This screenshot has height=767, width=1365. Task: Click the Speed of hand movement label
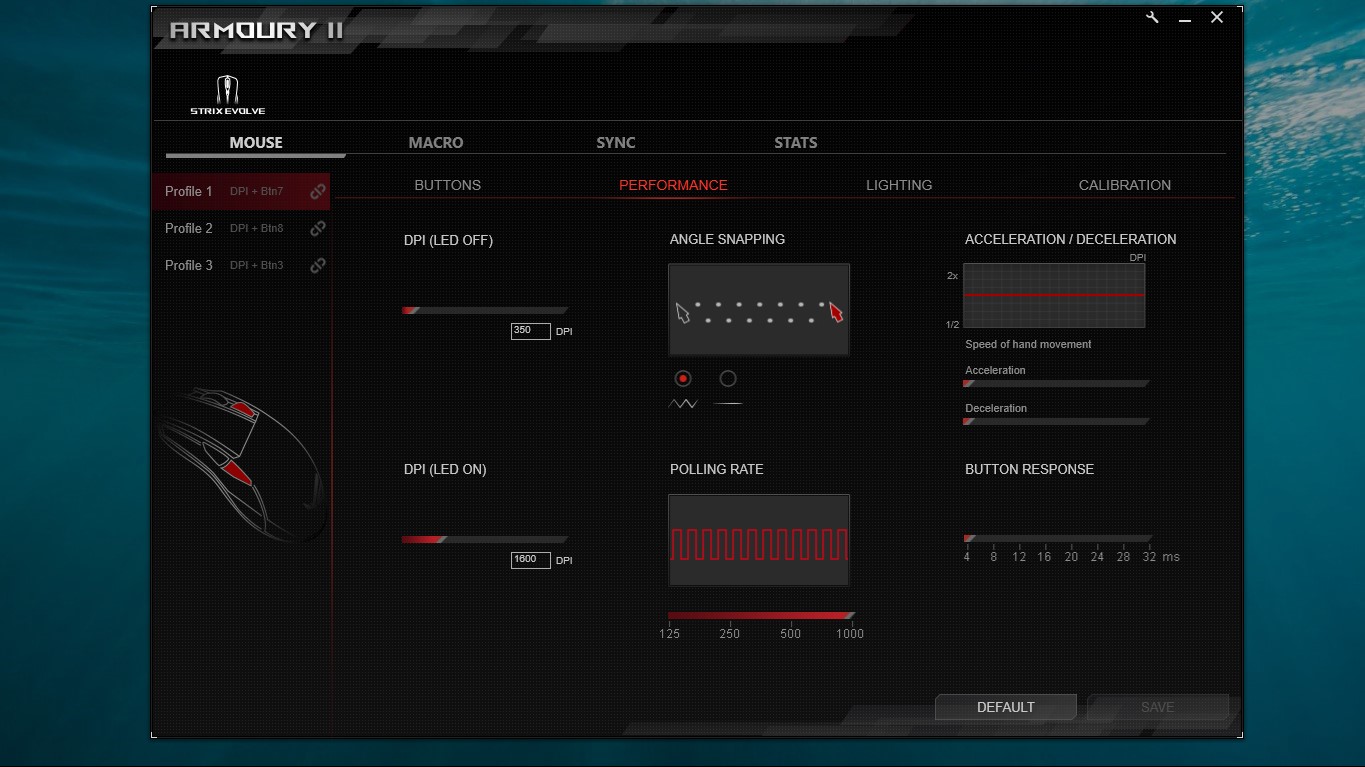tap(1028, 344)
